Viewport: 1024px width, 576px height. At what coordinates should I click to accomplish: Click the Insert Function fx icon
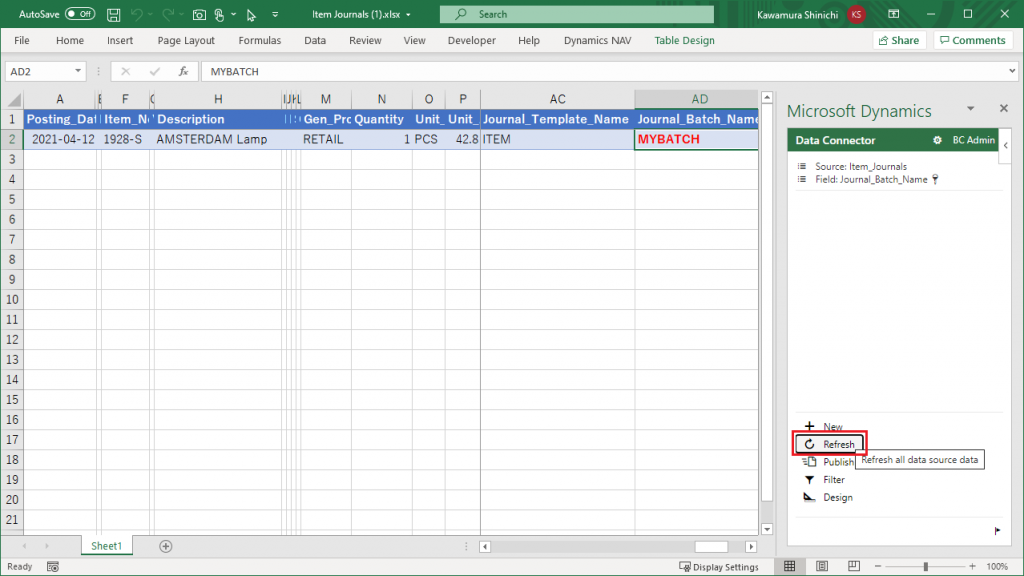click(x=183, y=72)
